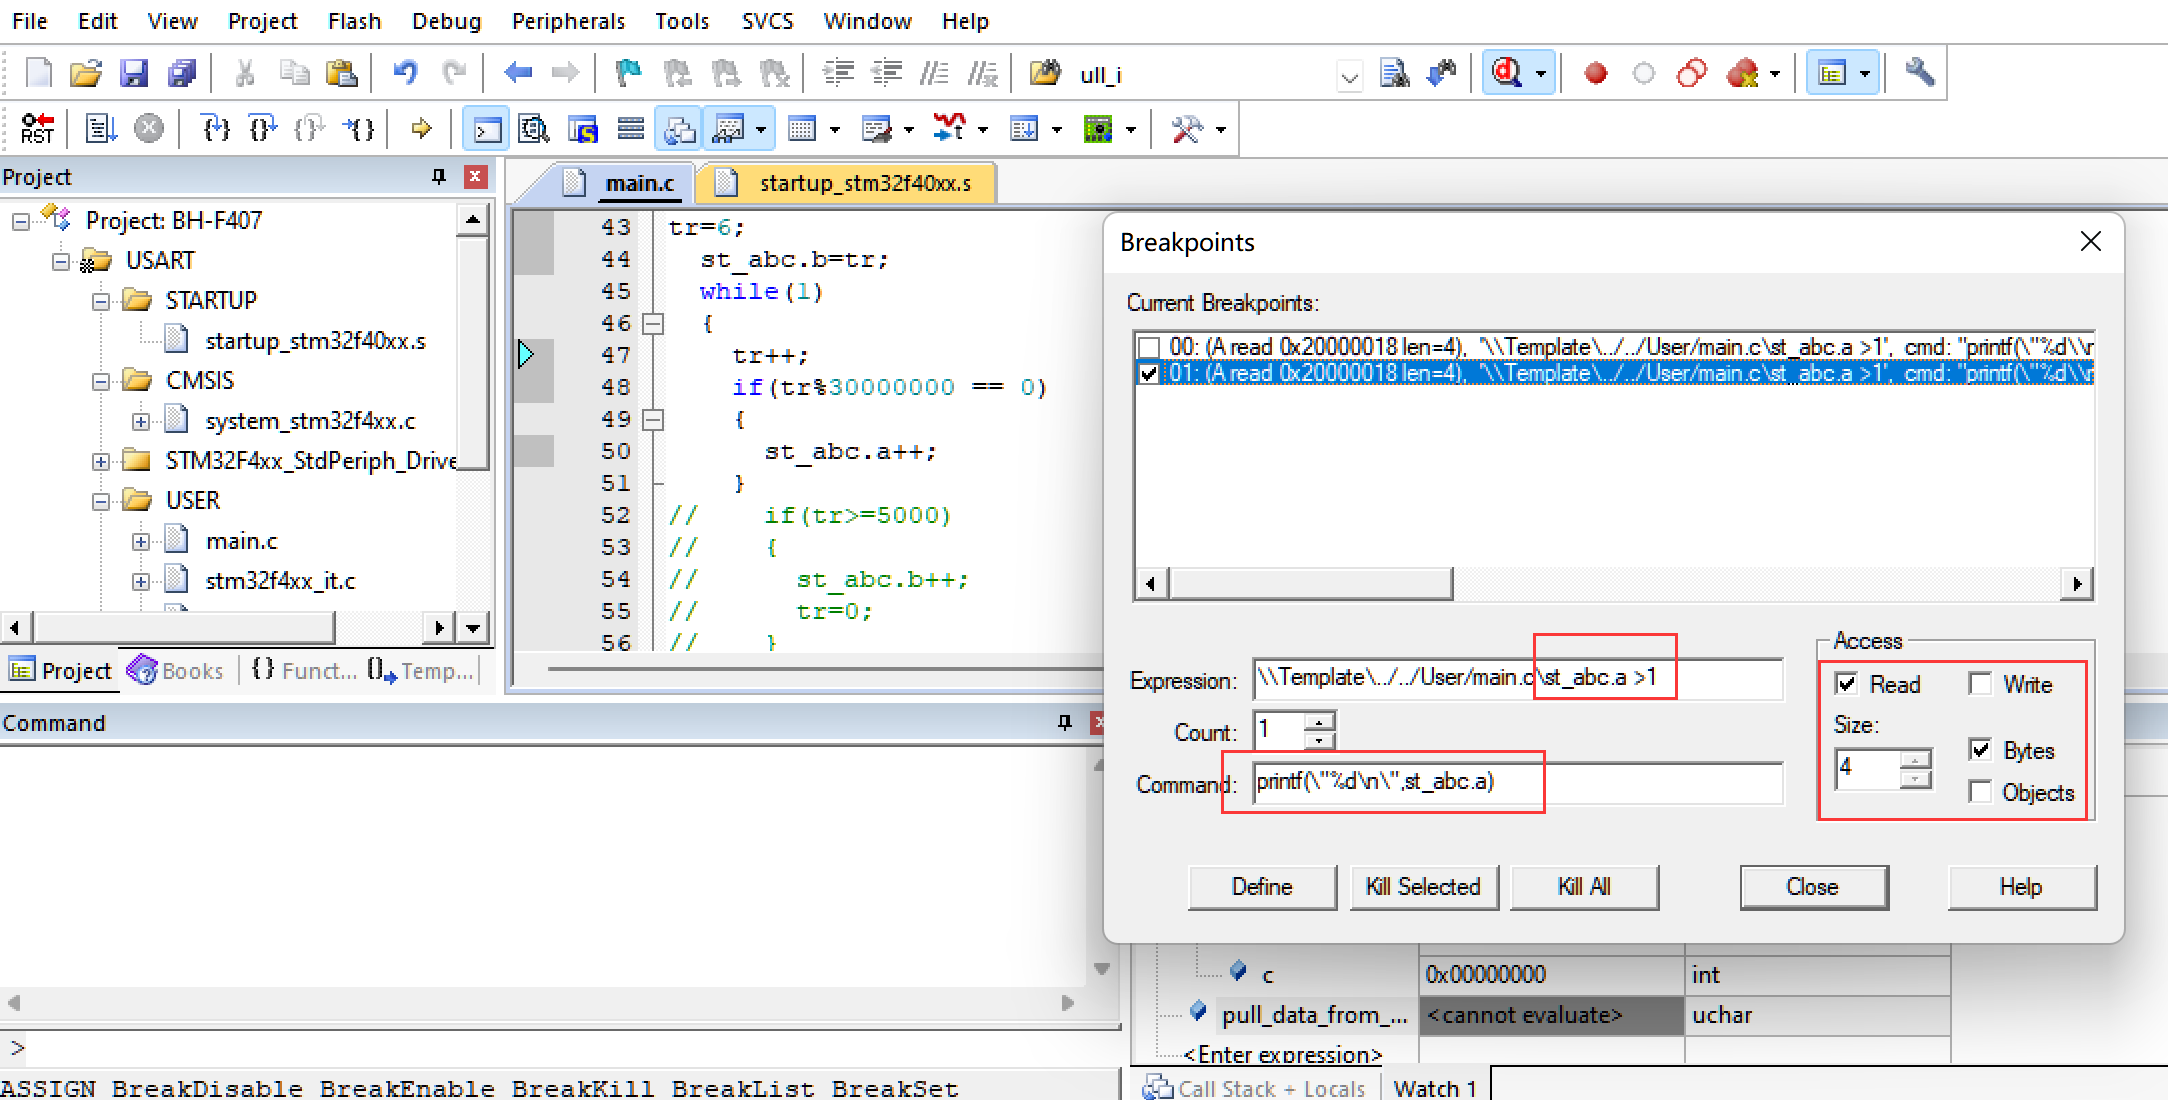Toggle the Write access checkbox
The width and height of the screenshot is (2168, 1100).
[1979, 684]
